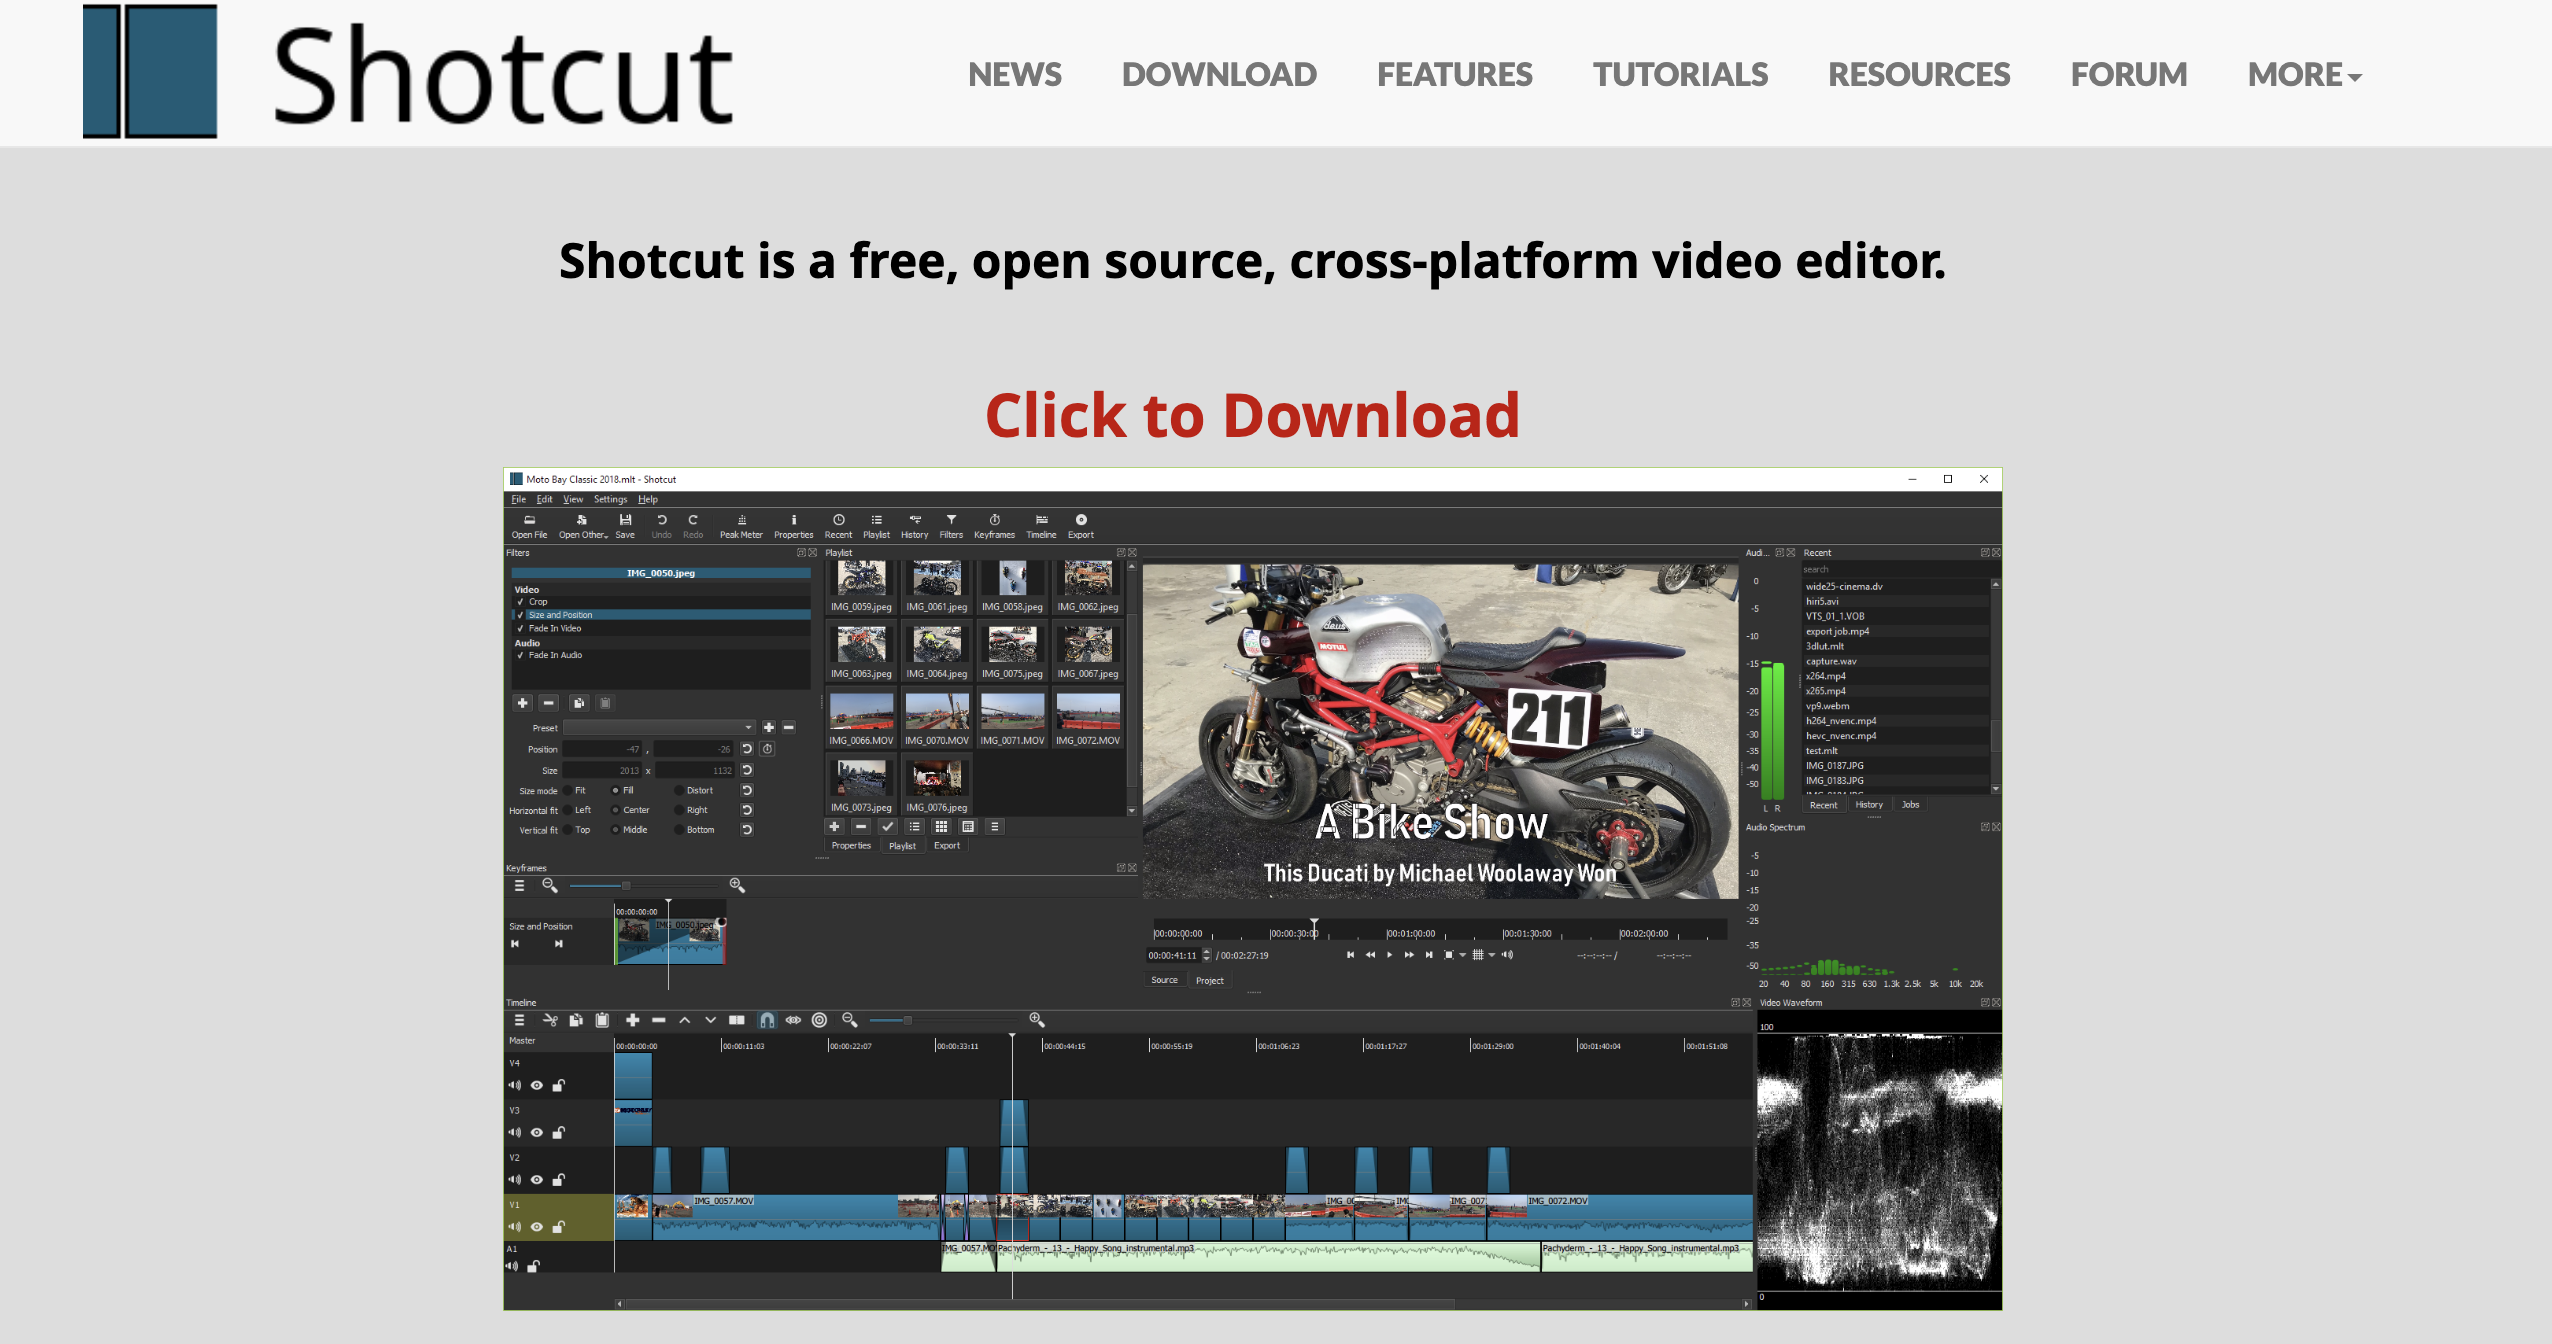This screenshot has height=1344, width=2552.
Task: Click the timeline zoom slider handle
Action: click(x=908, y=1020)
